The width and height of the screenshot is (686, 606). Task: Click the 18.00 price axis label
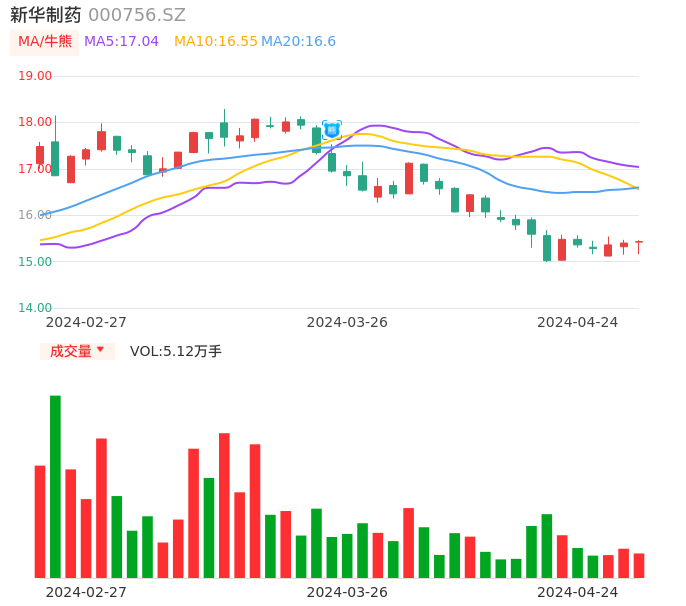tap(35, 122)
